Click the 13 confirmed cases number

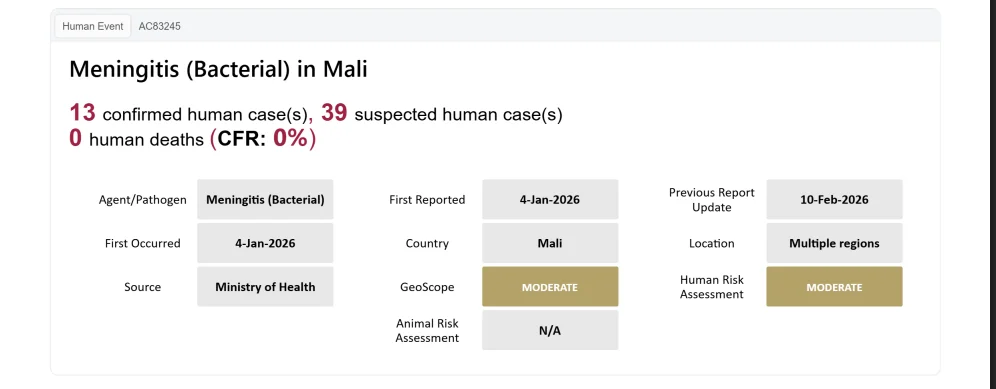(x=83, y=113)
